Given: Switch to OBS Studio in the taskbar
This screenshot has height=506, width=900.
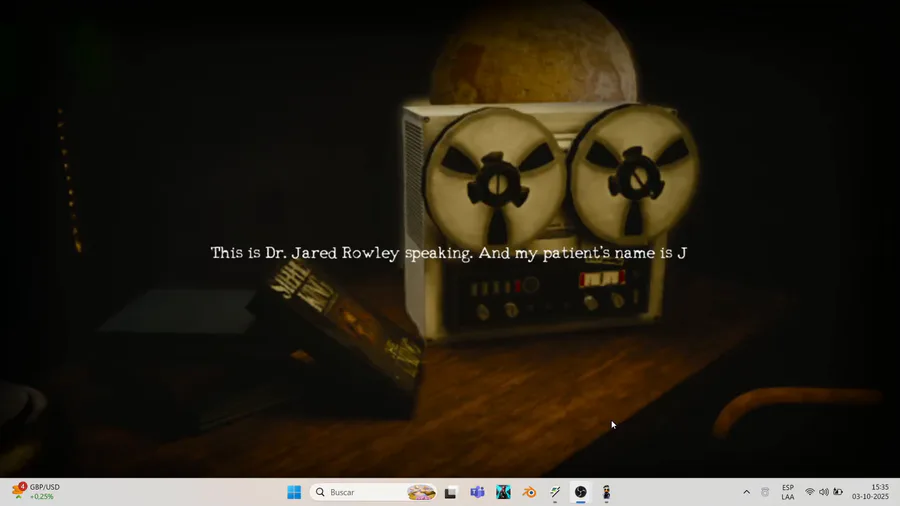Looking at the screenshot, I should (x=581, y=492).
